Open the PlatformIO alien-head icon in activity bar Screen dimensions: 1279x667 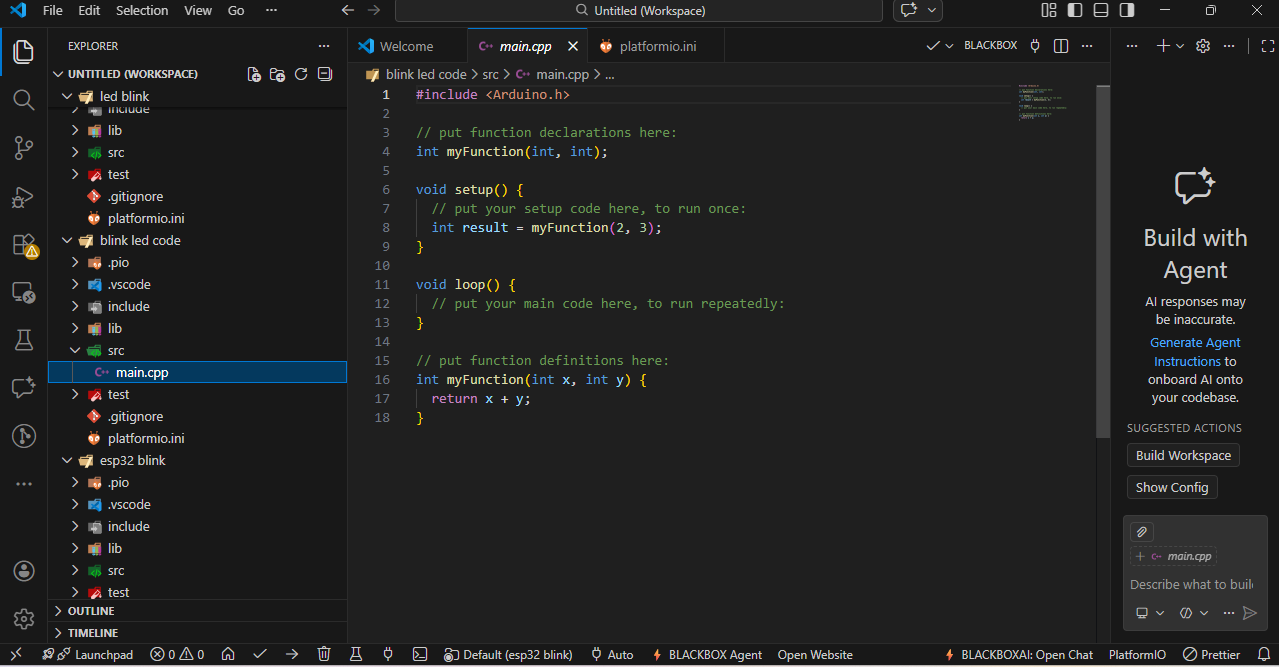pyautogui.click(x=24, y=436)
